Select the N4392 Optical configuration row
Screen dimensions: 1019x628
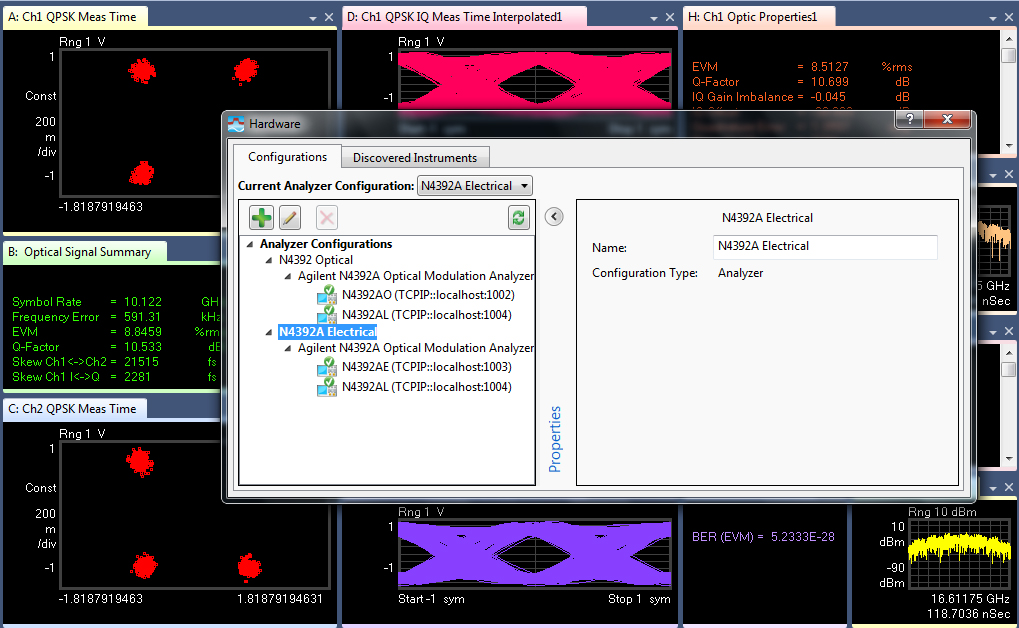(316, 260)
